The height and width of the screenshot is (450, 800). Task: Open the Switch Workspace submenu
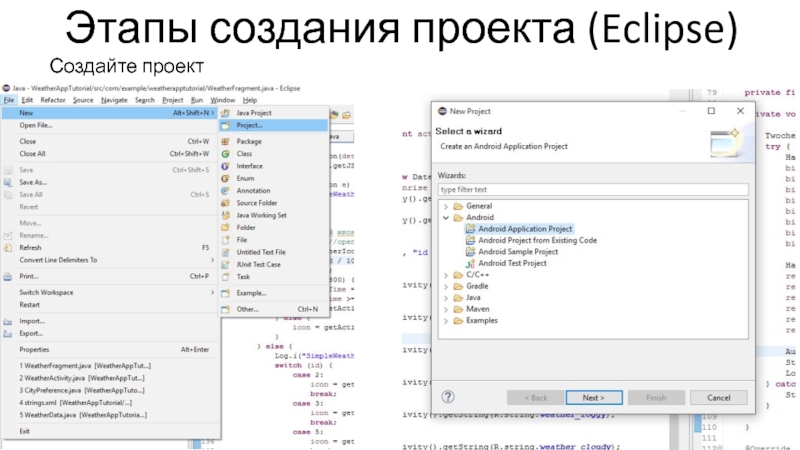click(112, 292)
